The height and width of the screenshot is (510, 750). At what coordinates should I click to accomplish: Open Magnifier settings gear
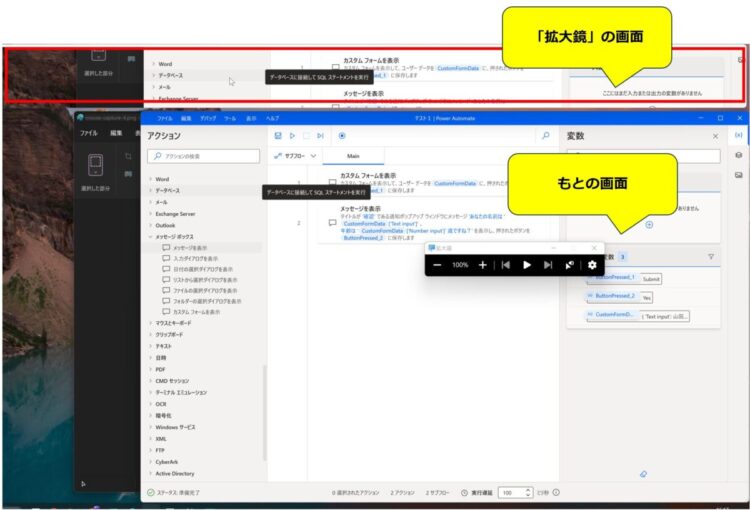592,265
